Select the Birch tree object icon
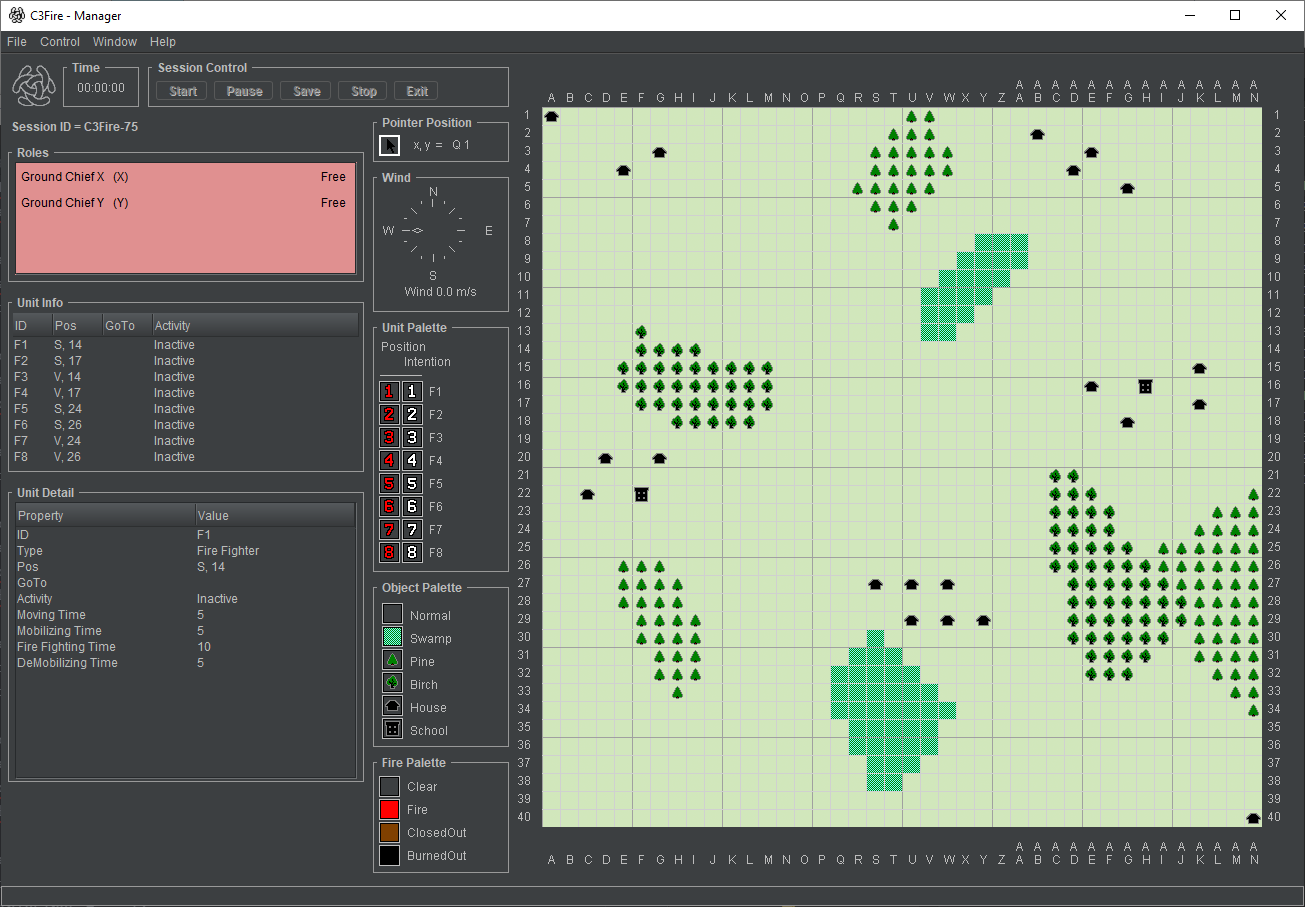The image size is (1305, 907). coord(392,684)
